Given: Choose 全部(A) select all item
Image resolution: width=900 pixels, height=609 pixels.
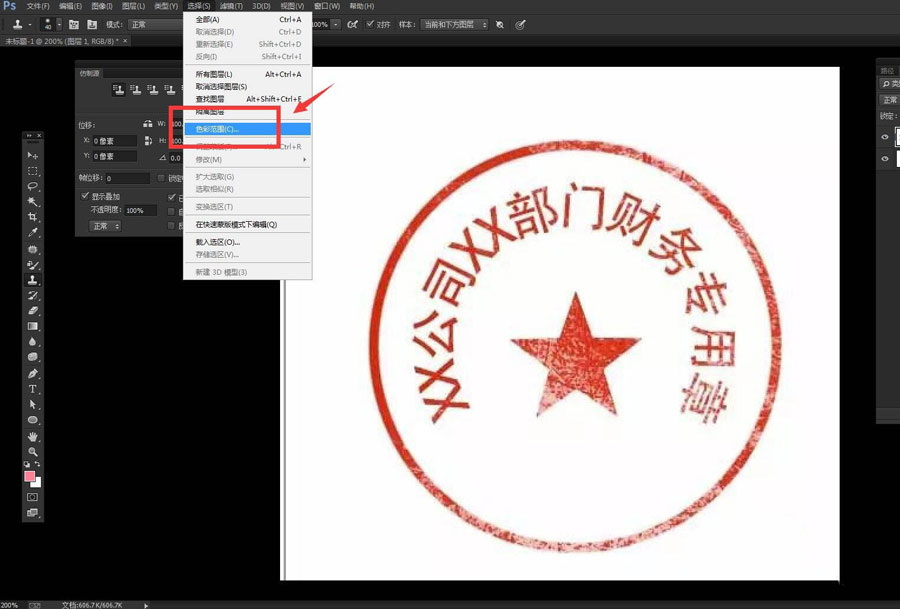Looking at the screenshot, I should (x=247, y=20).
